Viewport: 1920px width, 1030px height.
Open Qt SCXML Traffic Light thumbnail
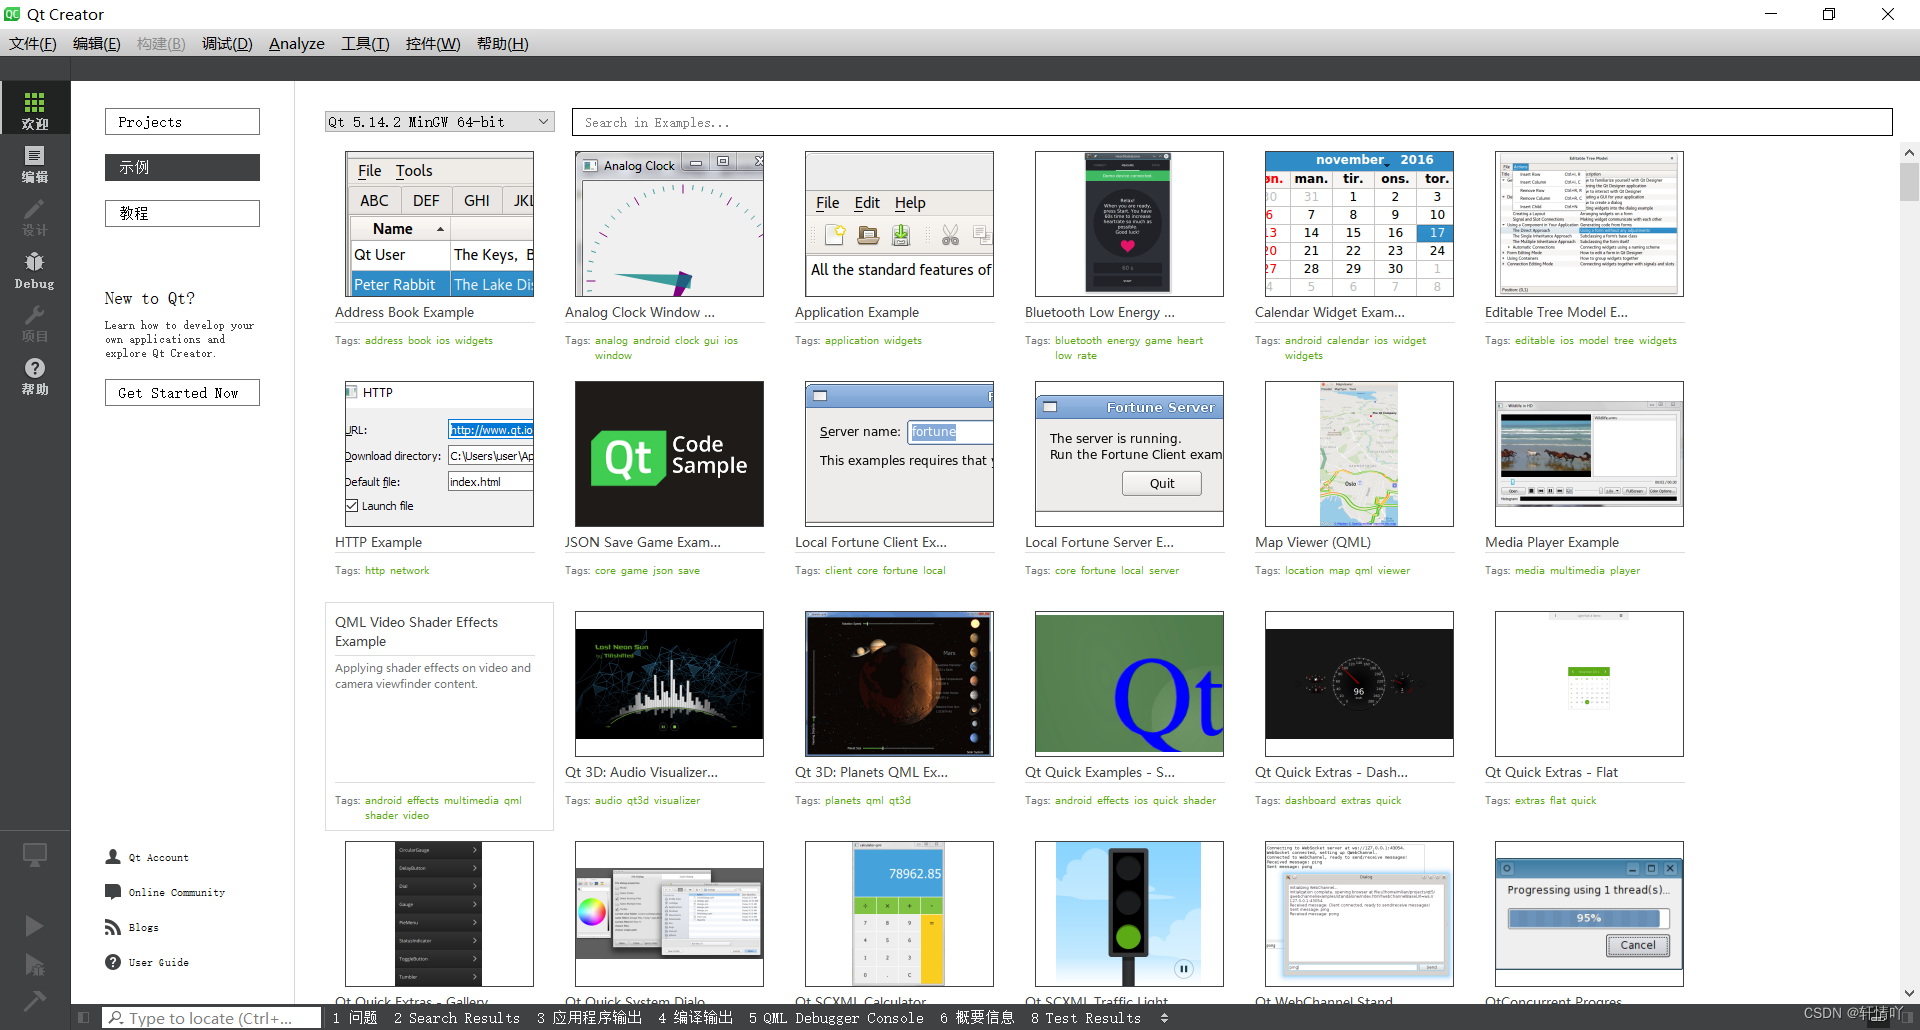(x=1129, y=914)
